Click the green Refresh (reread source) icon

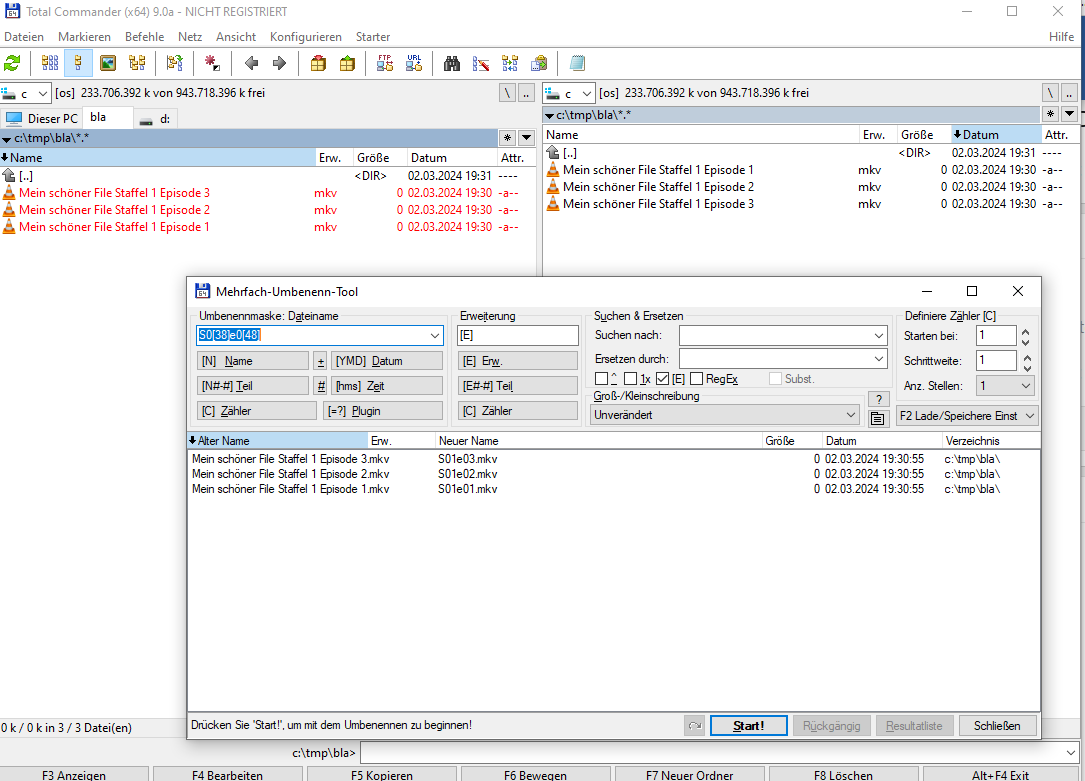pyautogui.click(x=12, y=64)
